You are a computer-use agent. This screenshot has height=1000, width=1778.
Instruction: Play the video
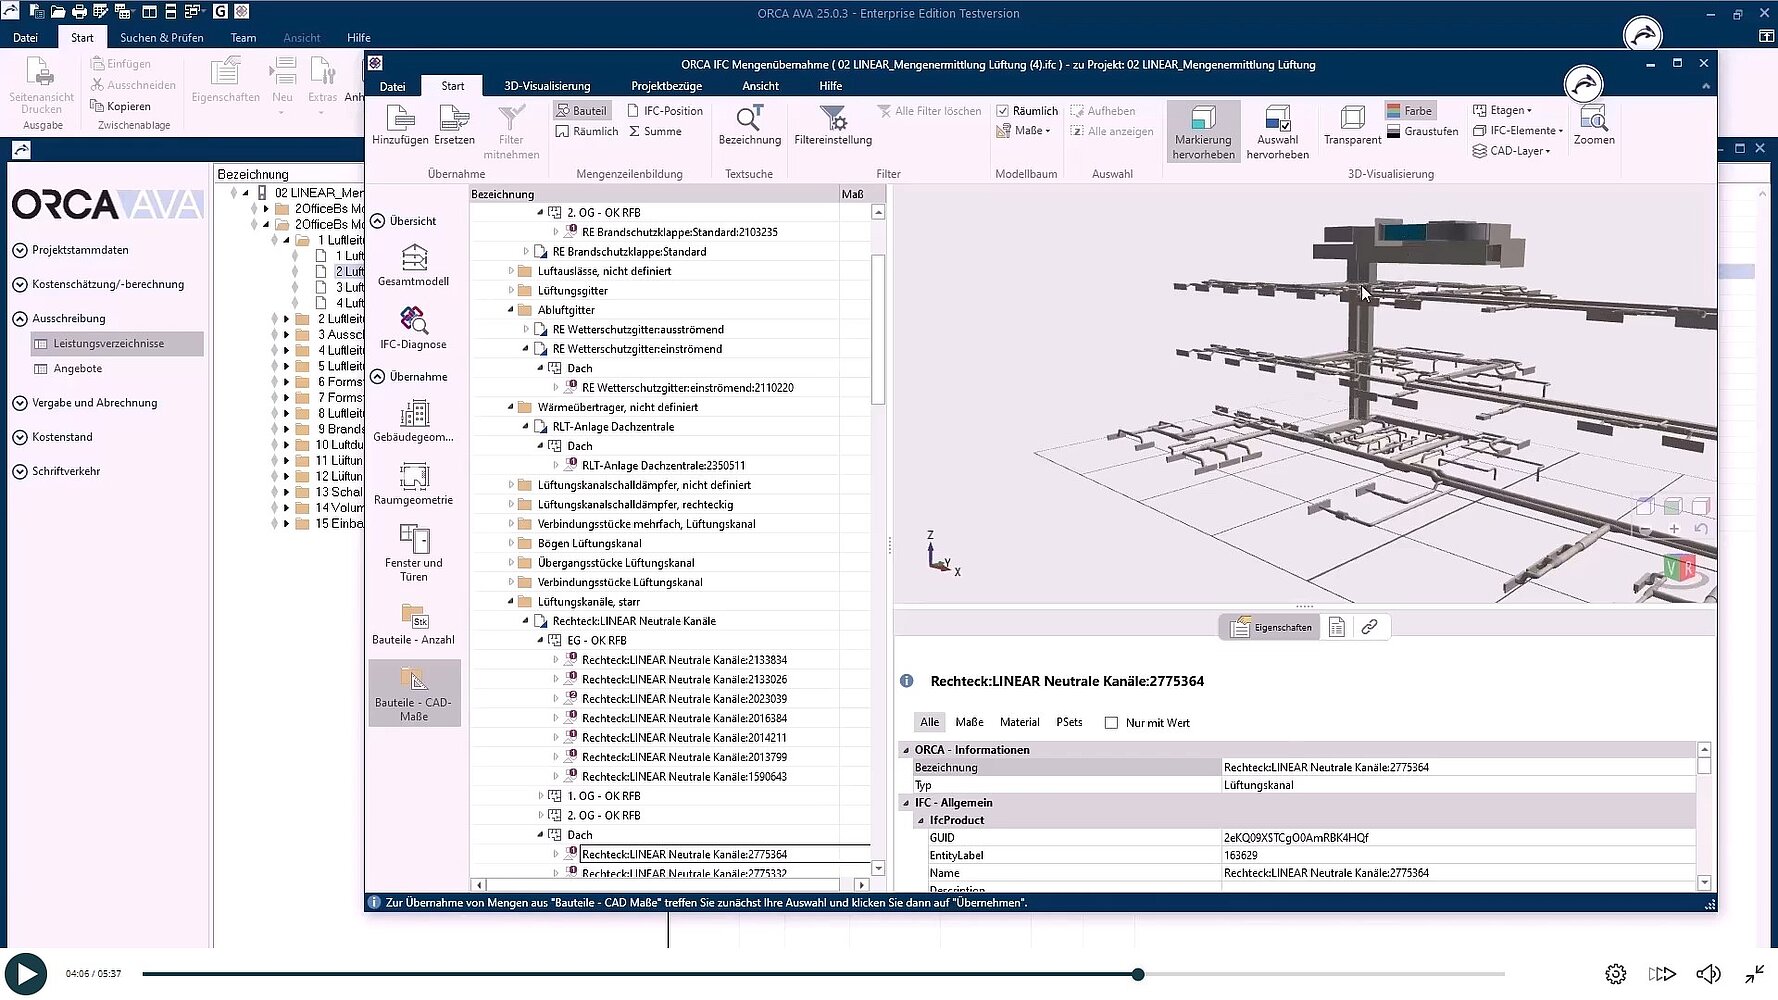point(26,974)
